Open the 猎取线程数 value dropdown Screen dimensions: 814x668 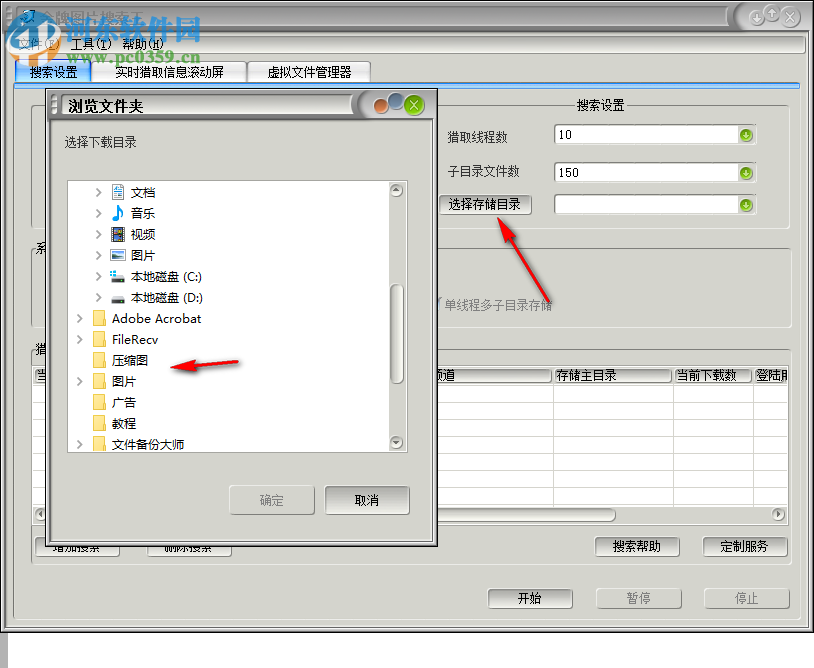pos(746,134)
